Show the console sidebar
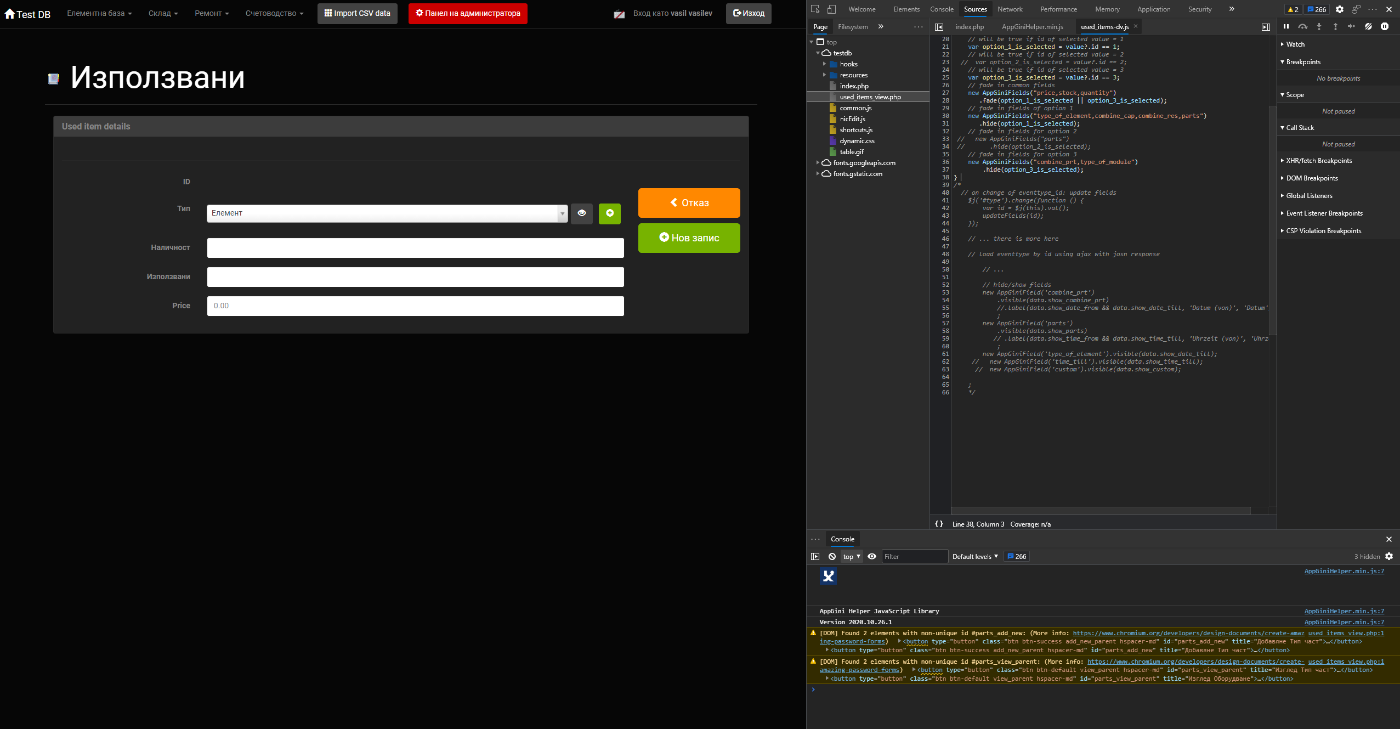Viewport: 1400px width, 729px height. [815, 556]
